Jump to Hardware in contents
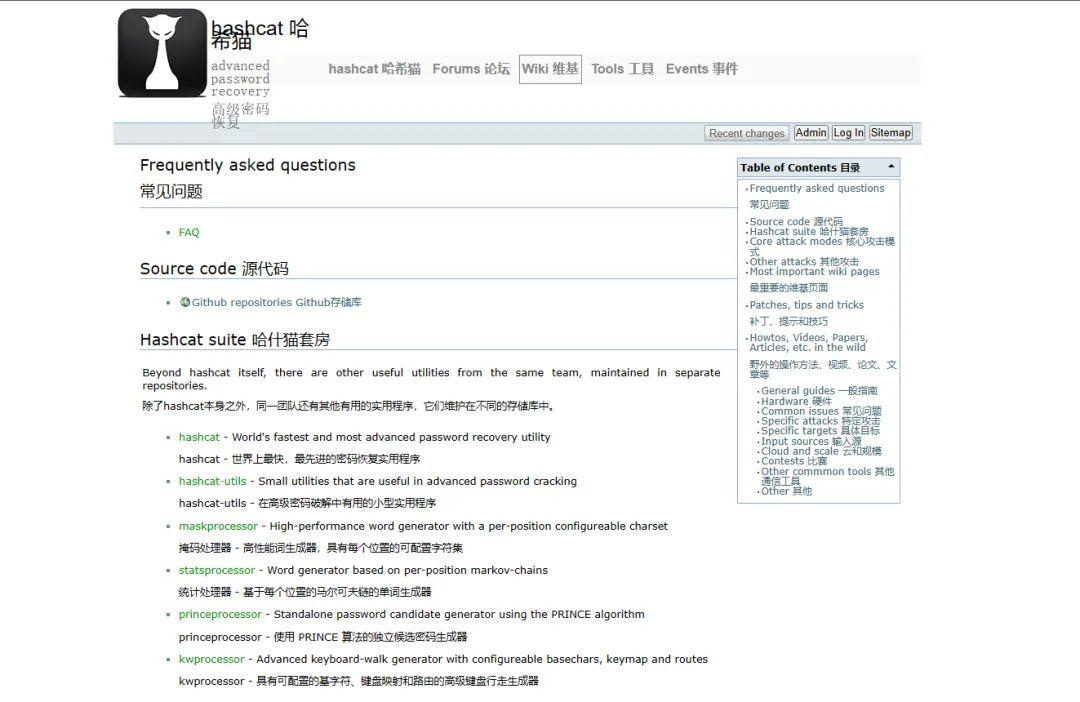 point(796,401)
